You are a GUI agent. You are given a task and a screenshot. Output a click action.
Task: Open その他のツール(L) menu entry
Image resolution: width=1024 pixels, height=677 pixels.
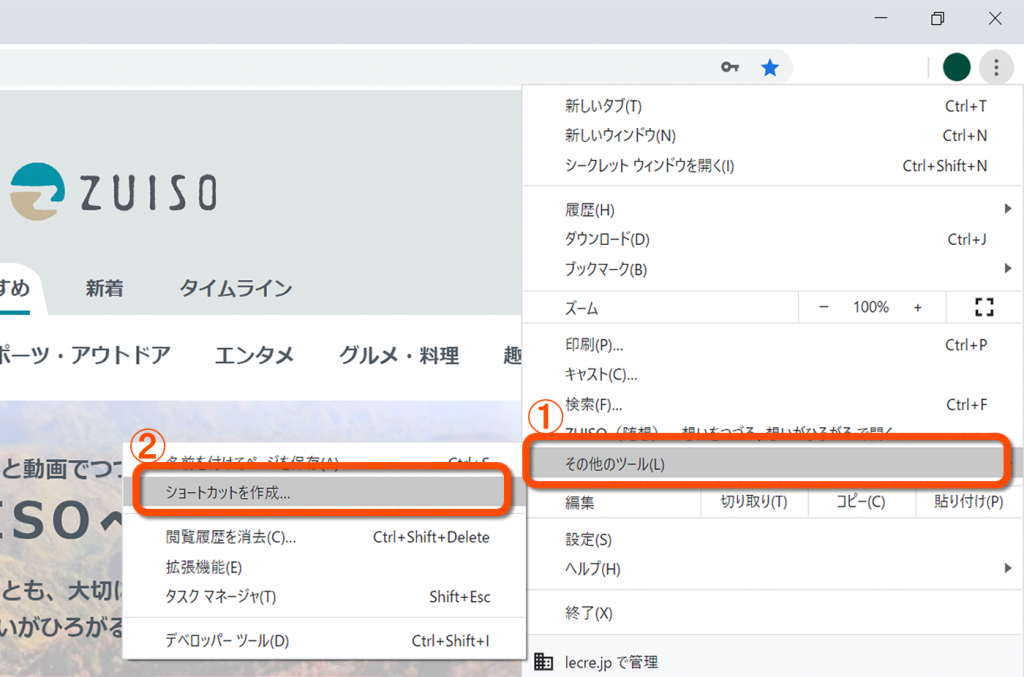(x=615, y=464)
